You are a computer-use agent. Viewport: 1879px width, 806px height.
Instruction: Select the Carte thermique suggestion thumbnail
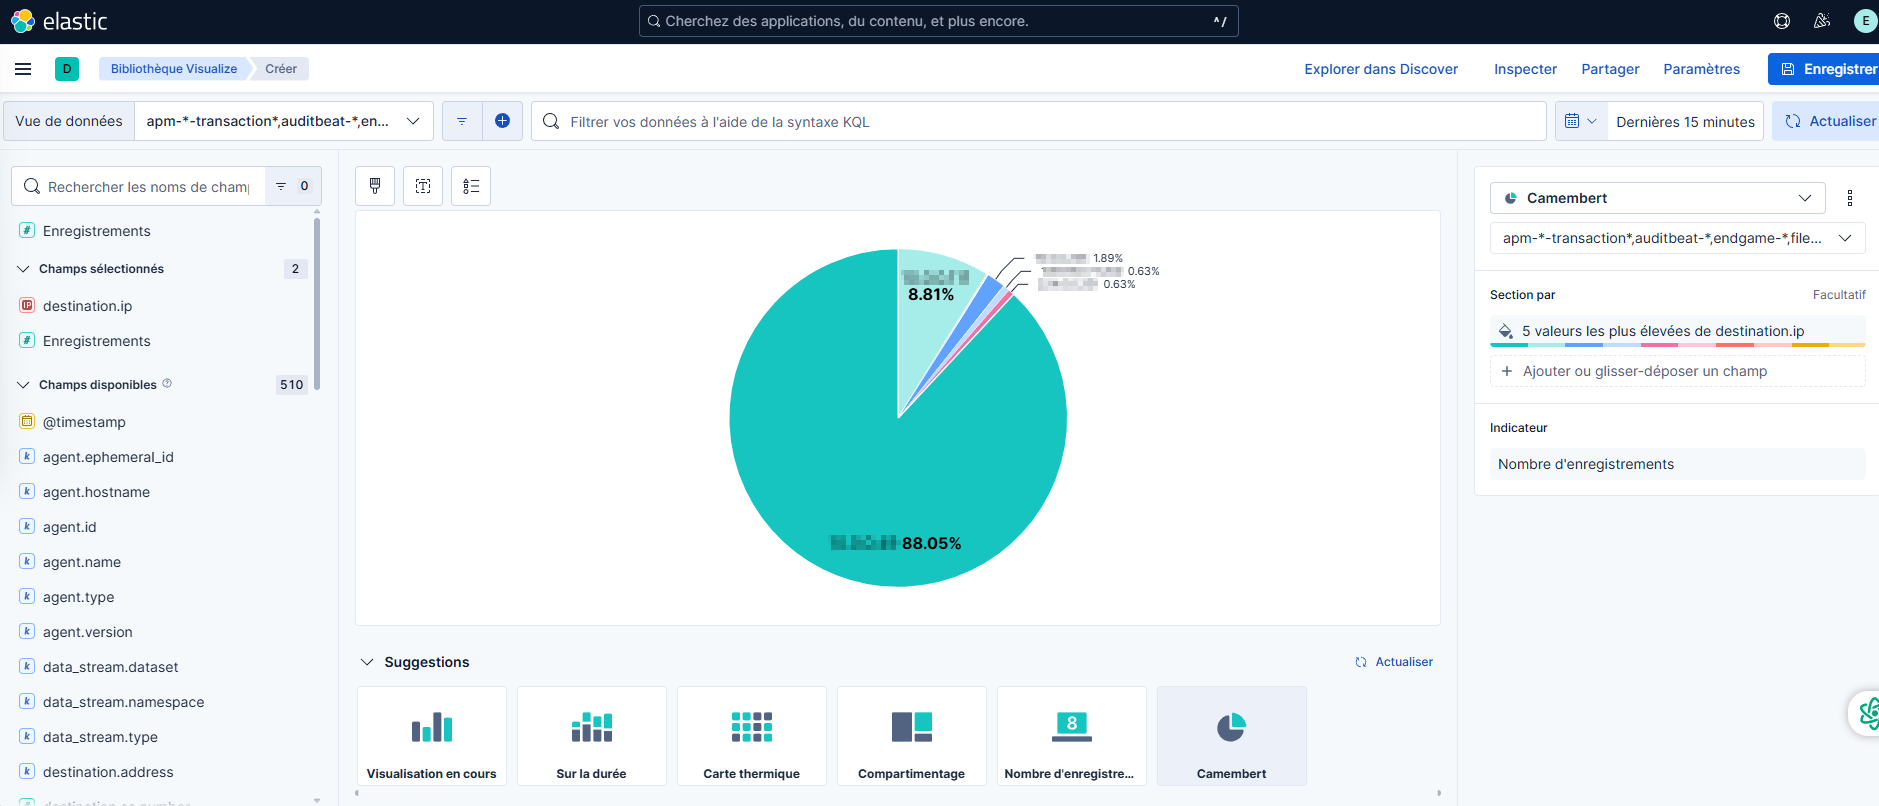pos(752,736)
